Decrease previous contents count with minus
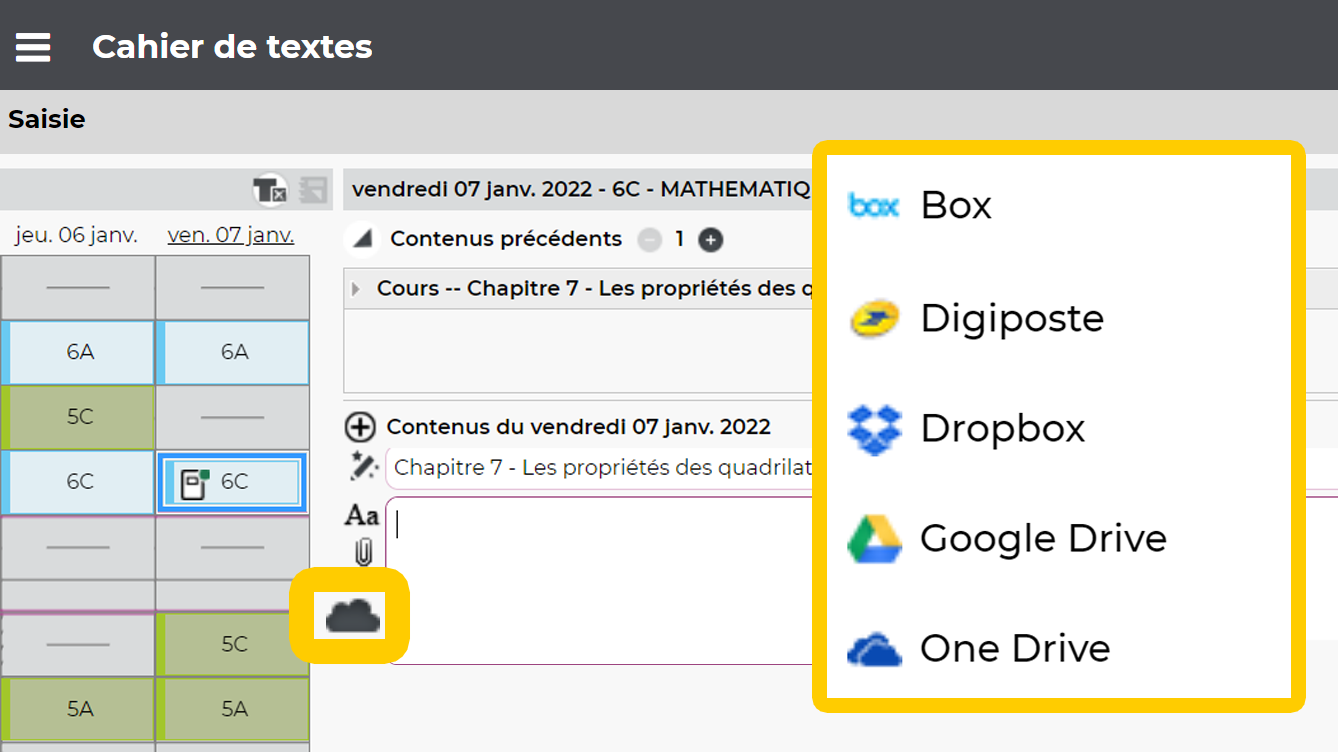This screenshot has width=1338, height=752. pos(650,240)
